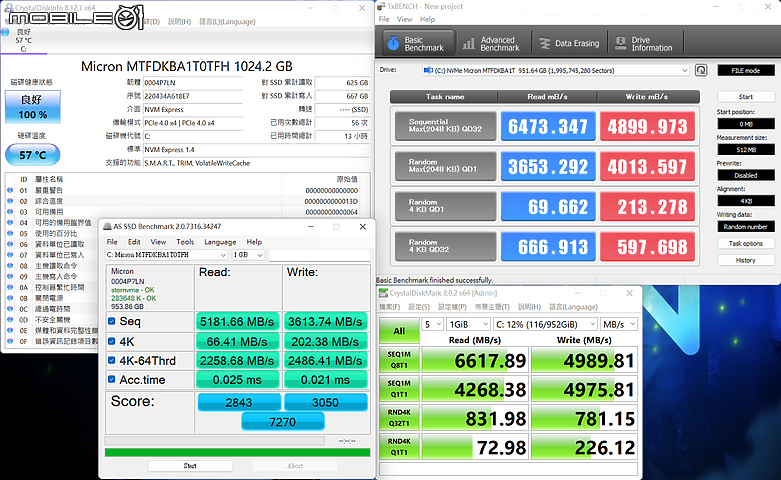
Task: Open the C: 12% drive dropdown in CrystalDiskMark
Action: 545,324
